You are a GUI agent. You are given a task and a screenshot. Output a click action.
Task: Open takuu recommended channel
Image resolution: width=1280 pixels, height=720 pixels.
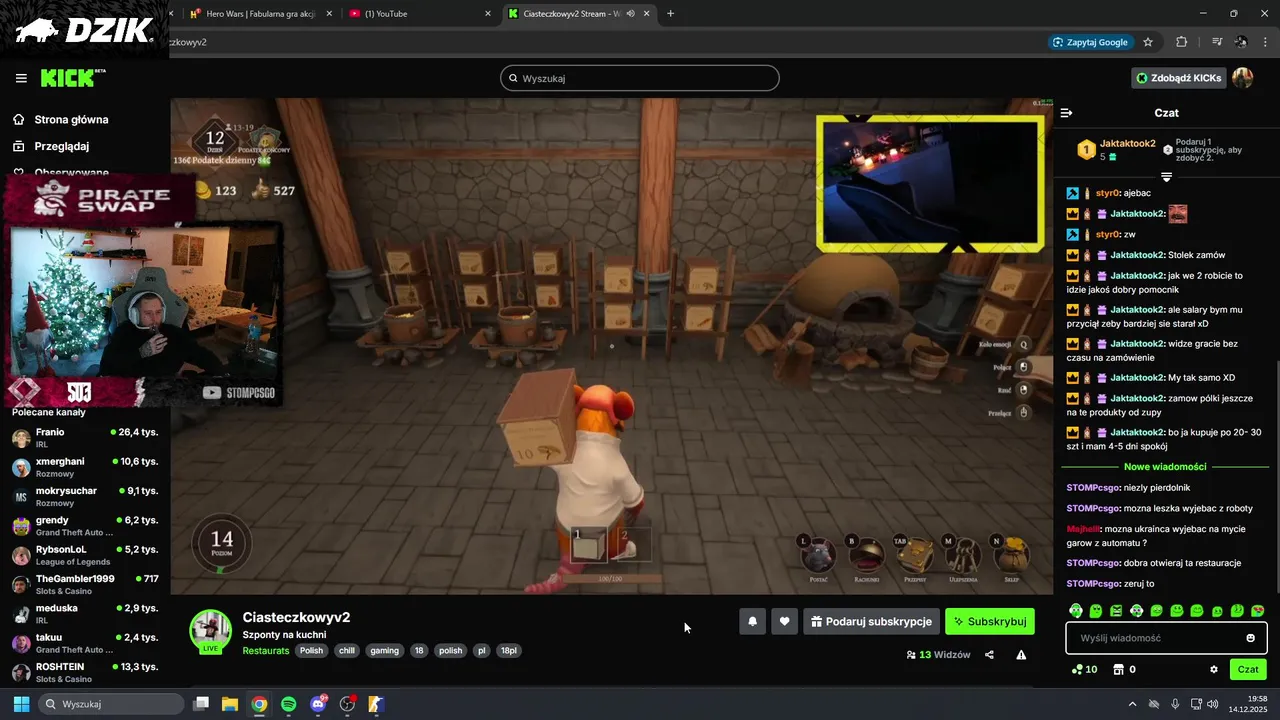click(85, 643)
